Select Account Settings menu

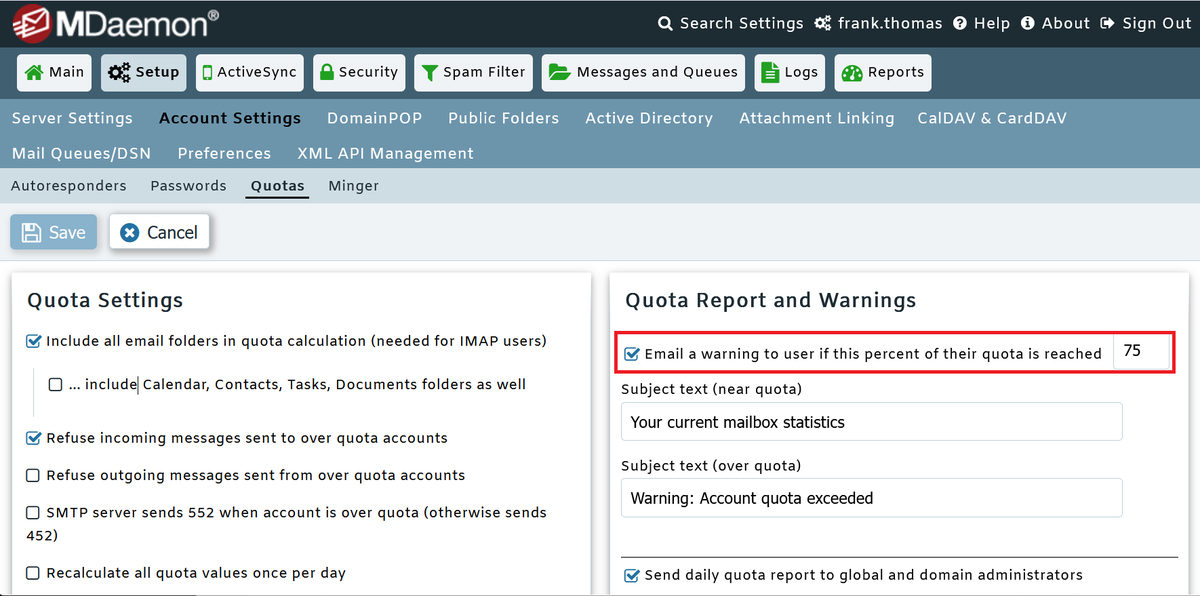pos(230,118)
